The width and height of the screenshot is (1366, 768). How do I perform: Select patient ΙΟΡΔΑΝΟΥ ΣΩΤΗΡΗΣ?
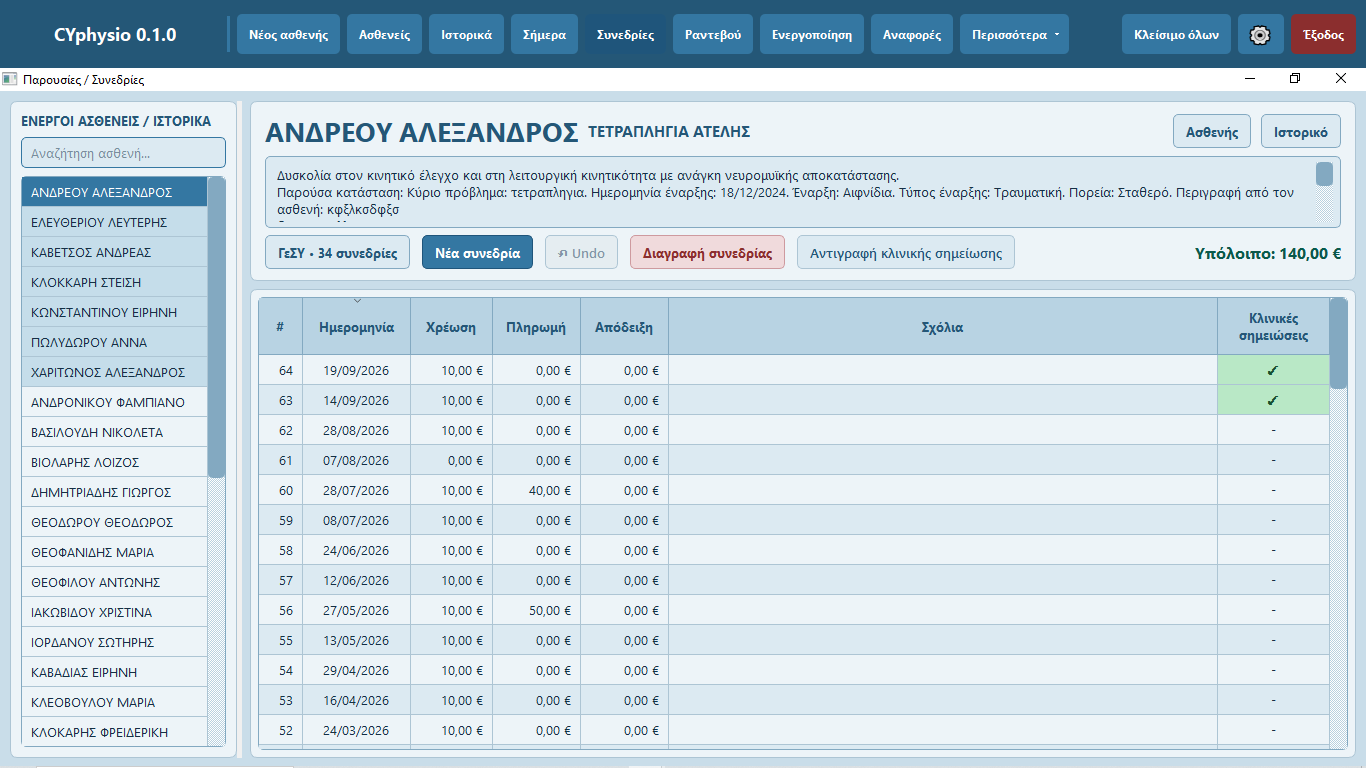coord(114,642)
